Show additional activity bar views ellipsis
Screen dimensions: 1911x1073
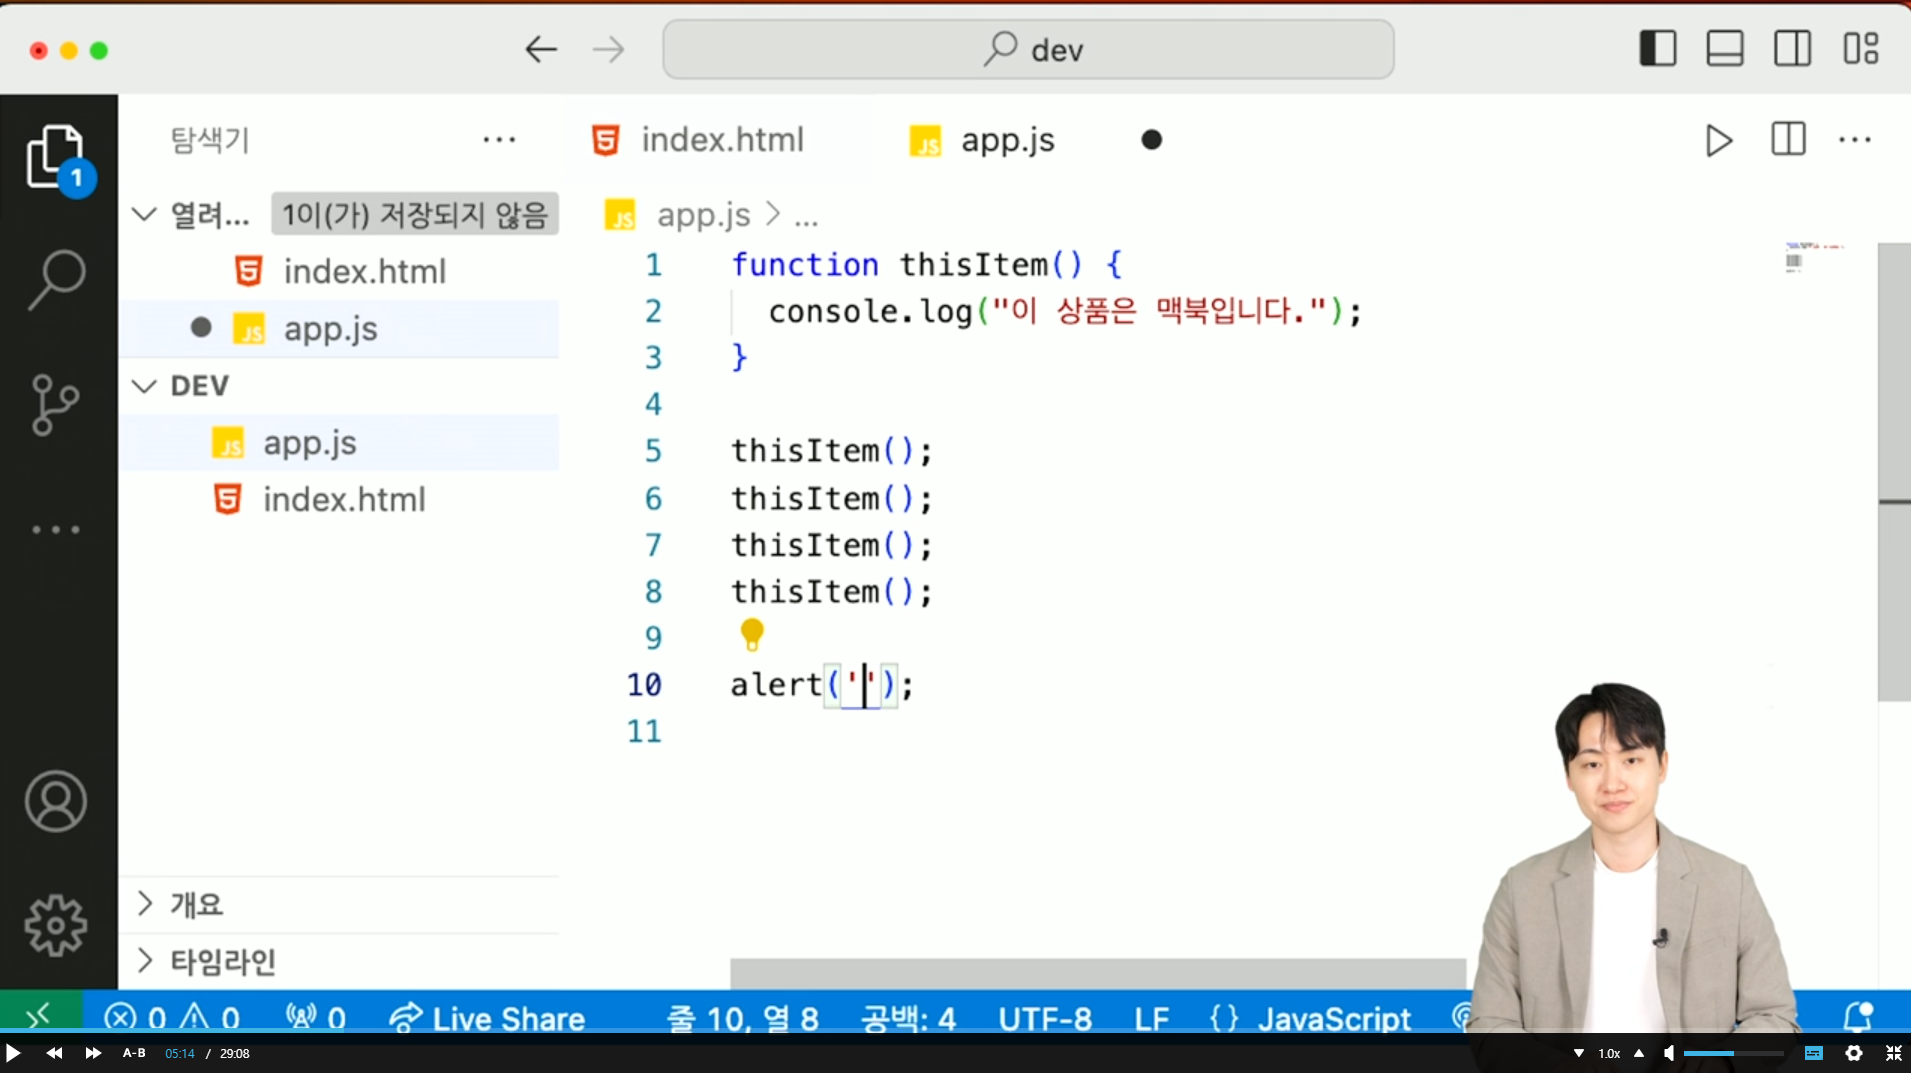click(56, 529)
